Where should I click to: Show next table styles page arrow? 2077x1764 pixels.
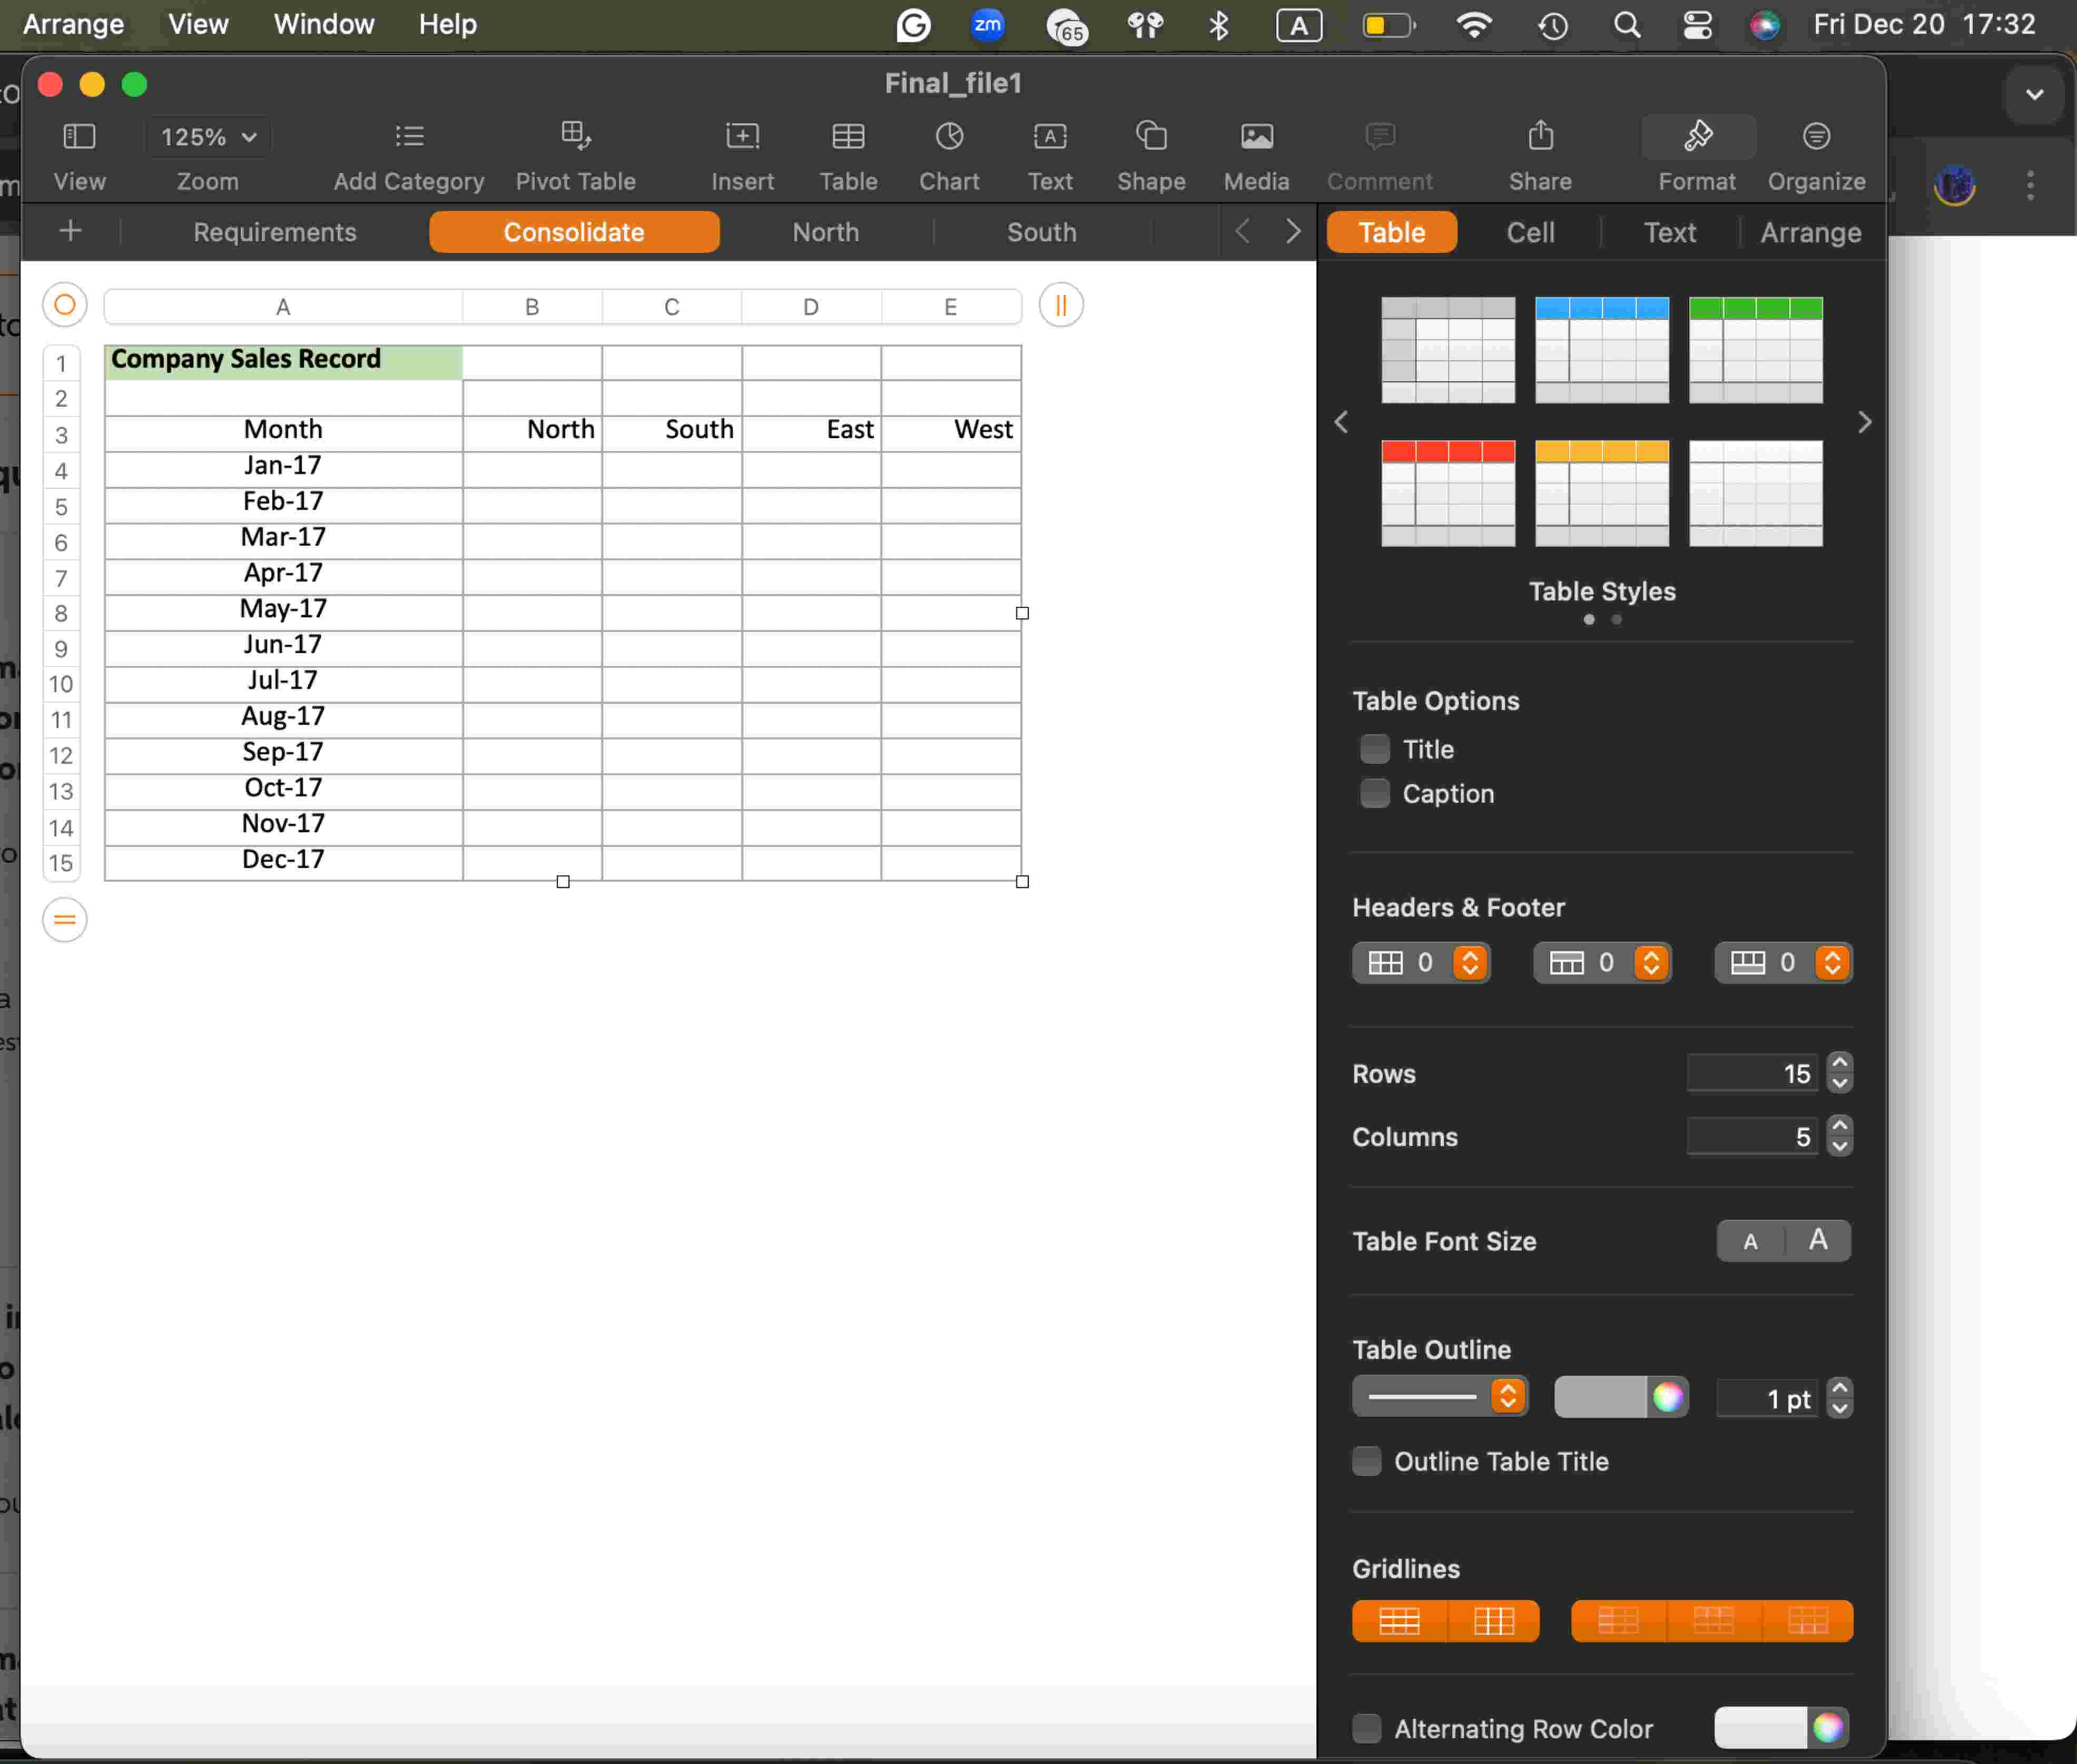click(1864, 422)
